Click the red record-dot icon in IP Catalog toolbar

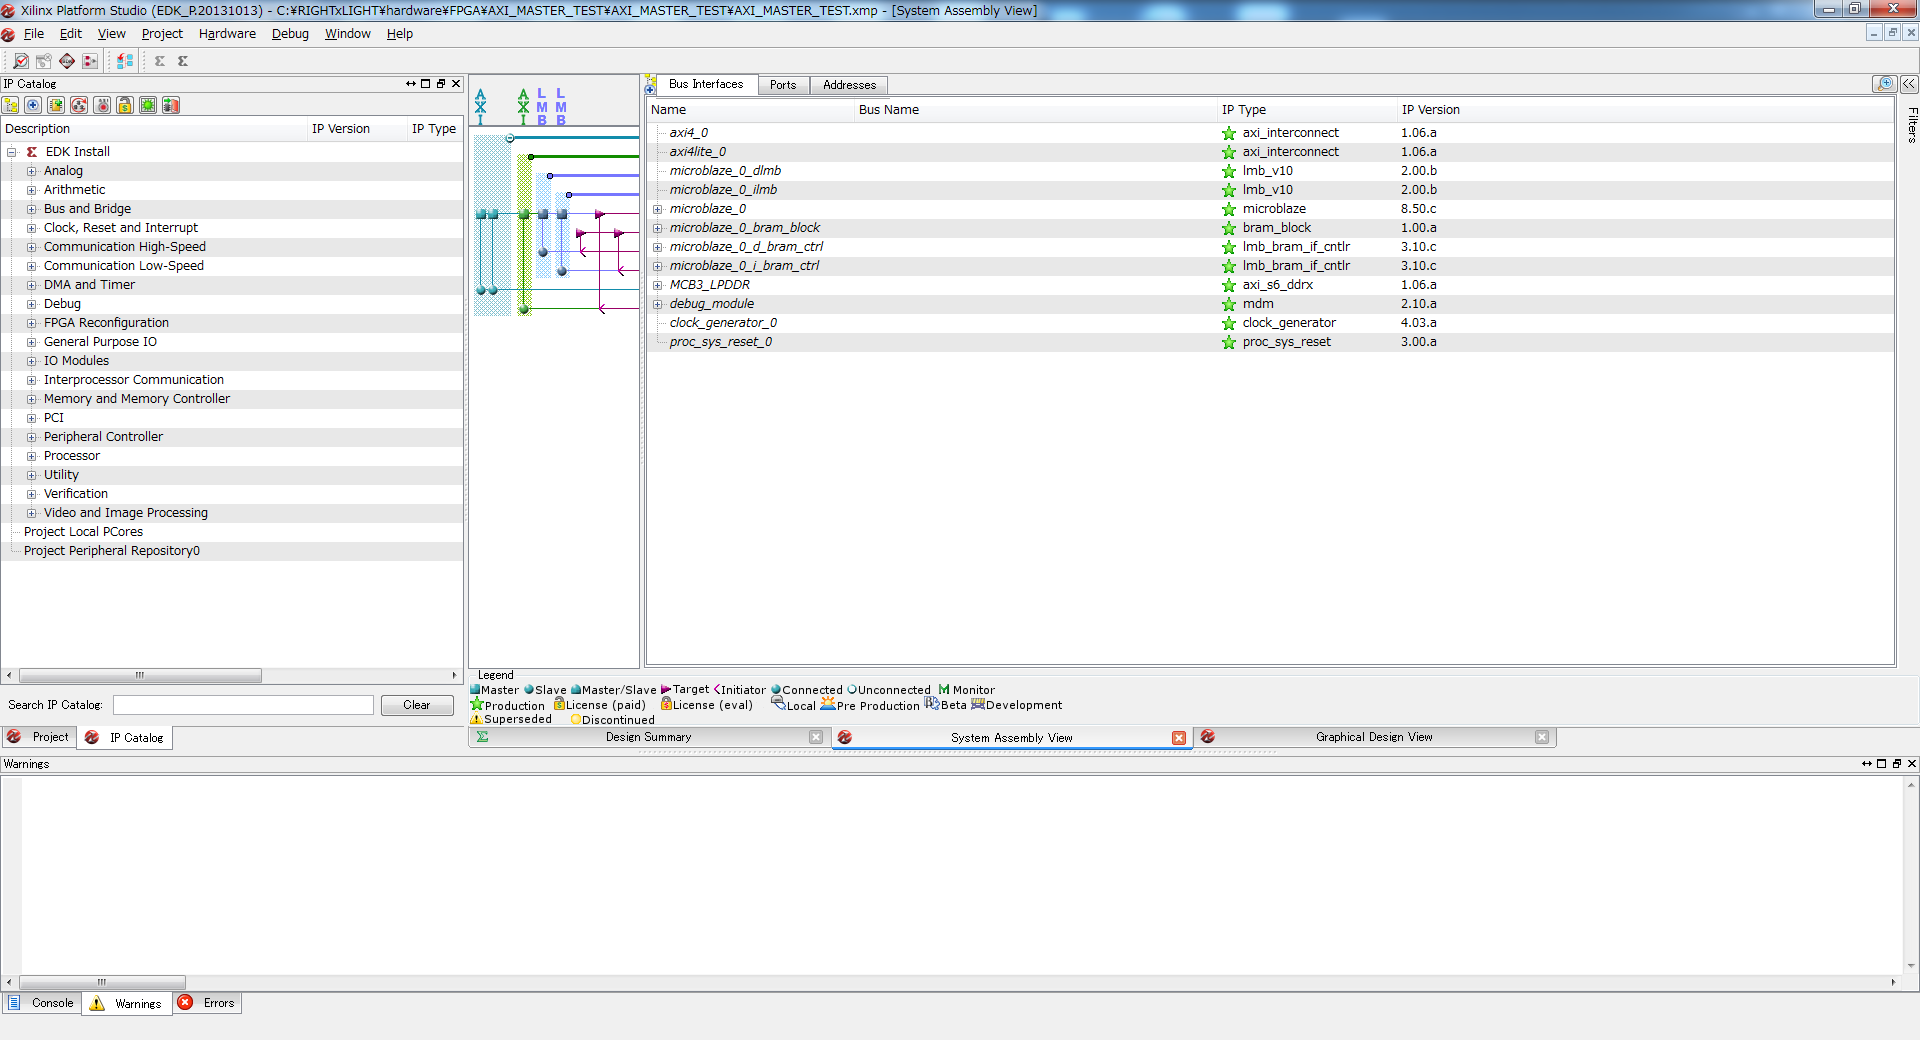pos(102,105)
